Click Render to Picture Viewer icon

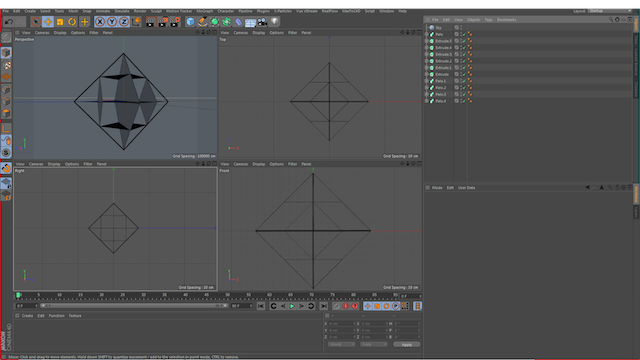pyautogui.click(x=163, y=22)
